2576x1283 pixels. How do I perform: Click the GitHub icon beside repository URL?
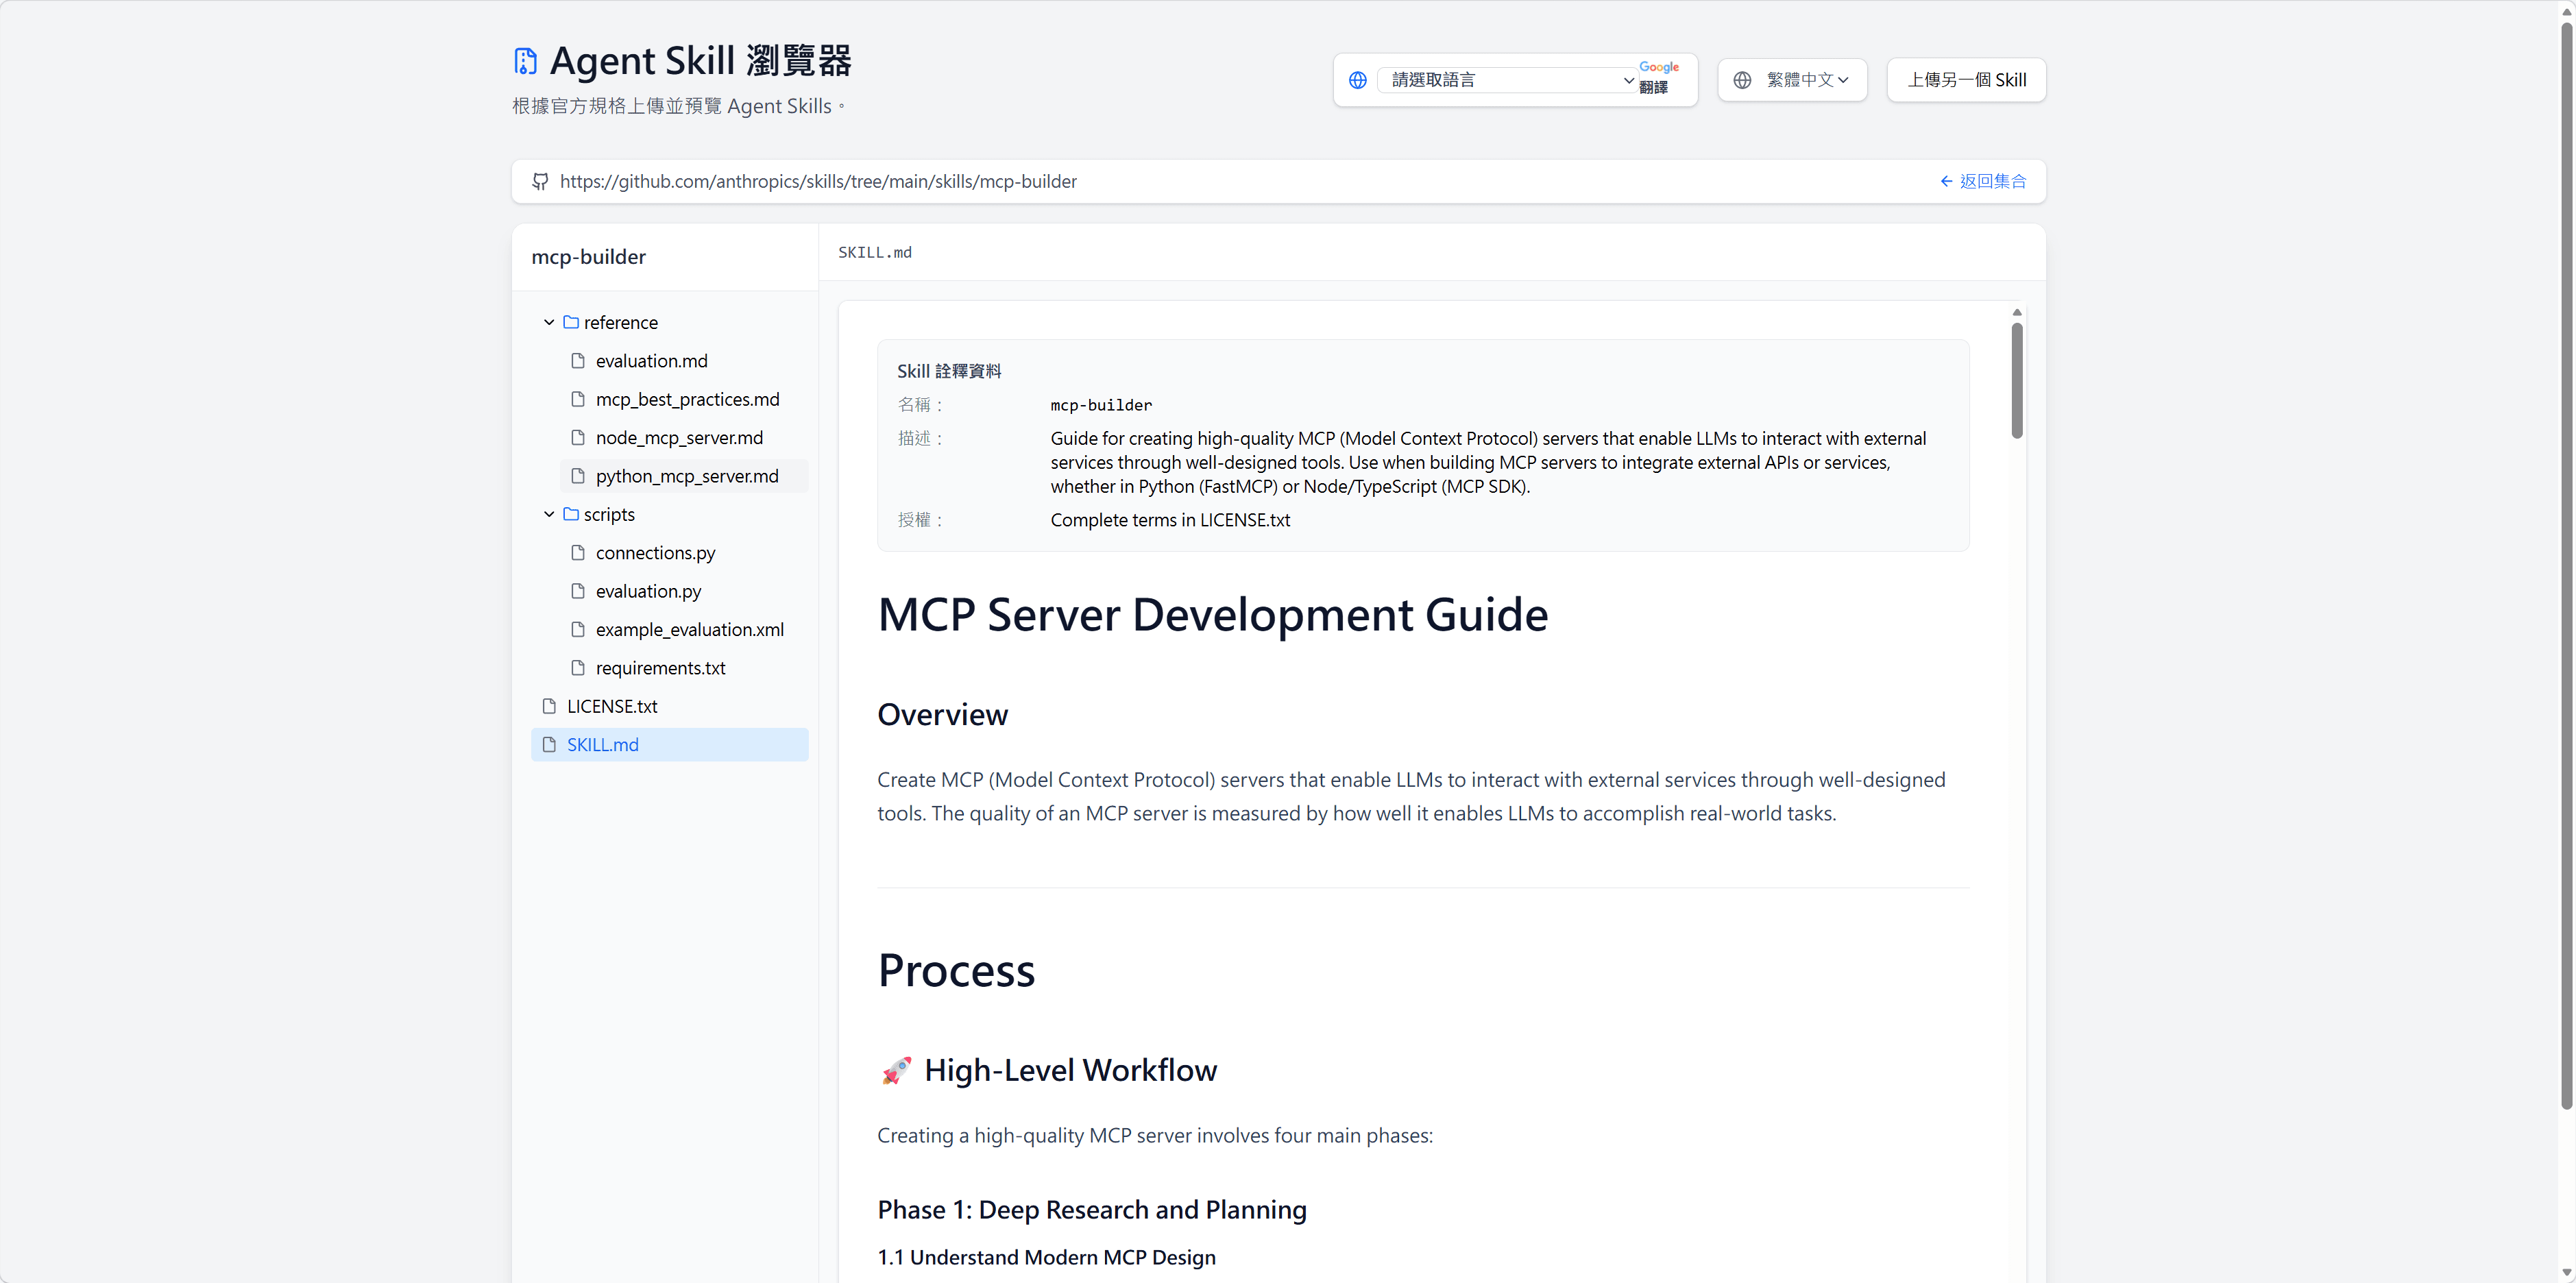click(x=540, y=181)
